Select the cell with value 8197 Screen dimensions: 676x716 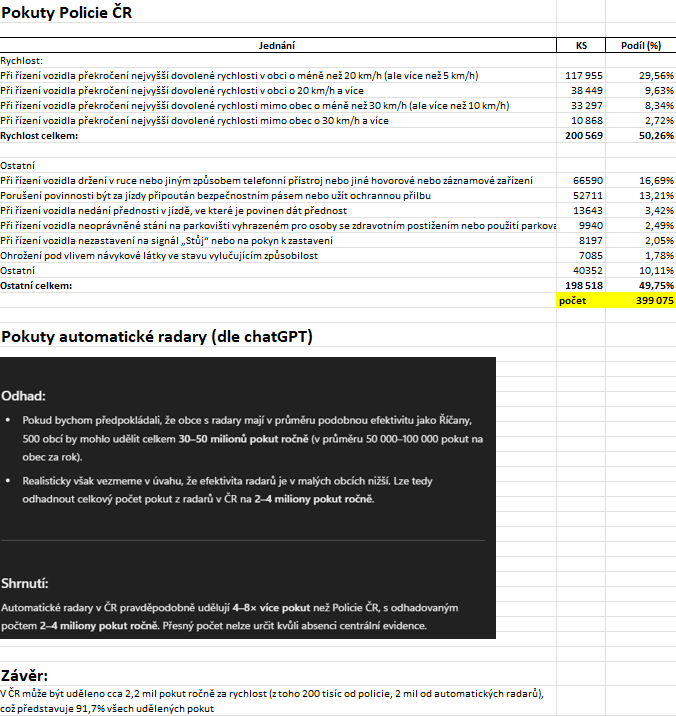[x=581, y=241]
